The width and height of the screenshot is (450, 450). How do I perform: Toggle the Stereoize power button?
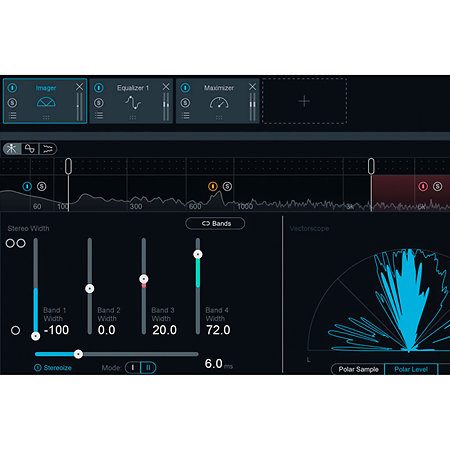pyautogui.click(x=38, y=368)
